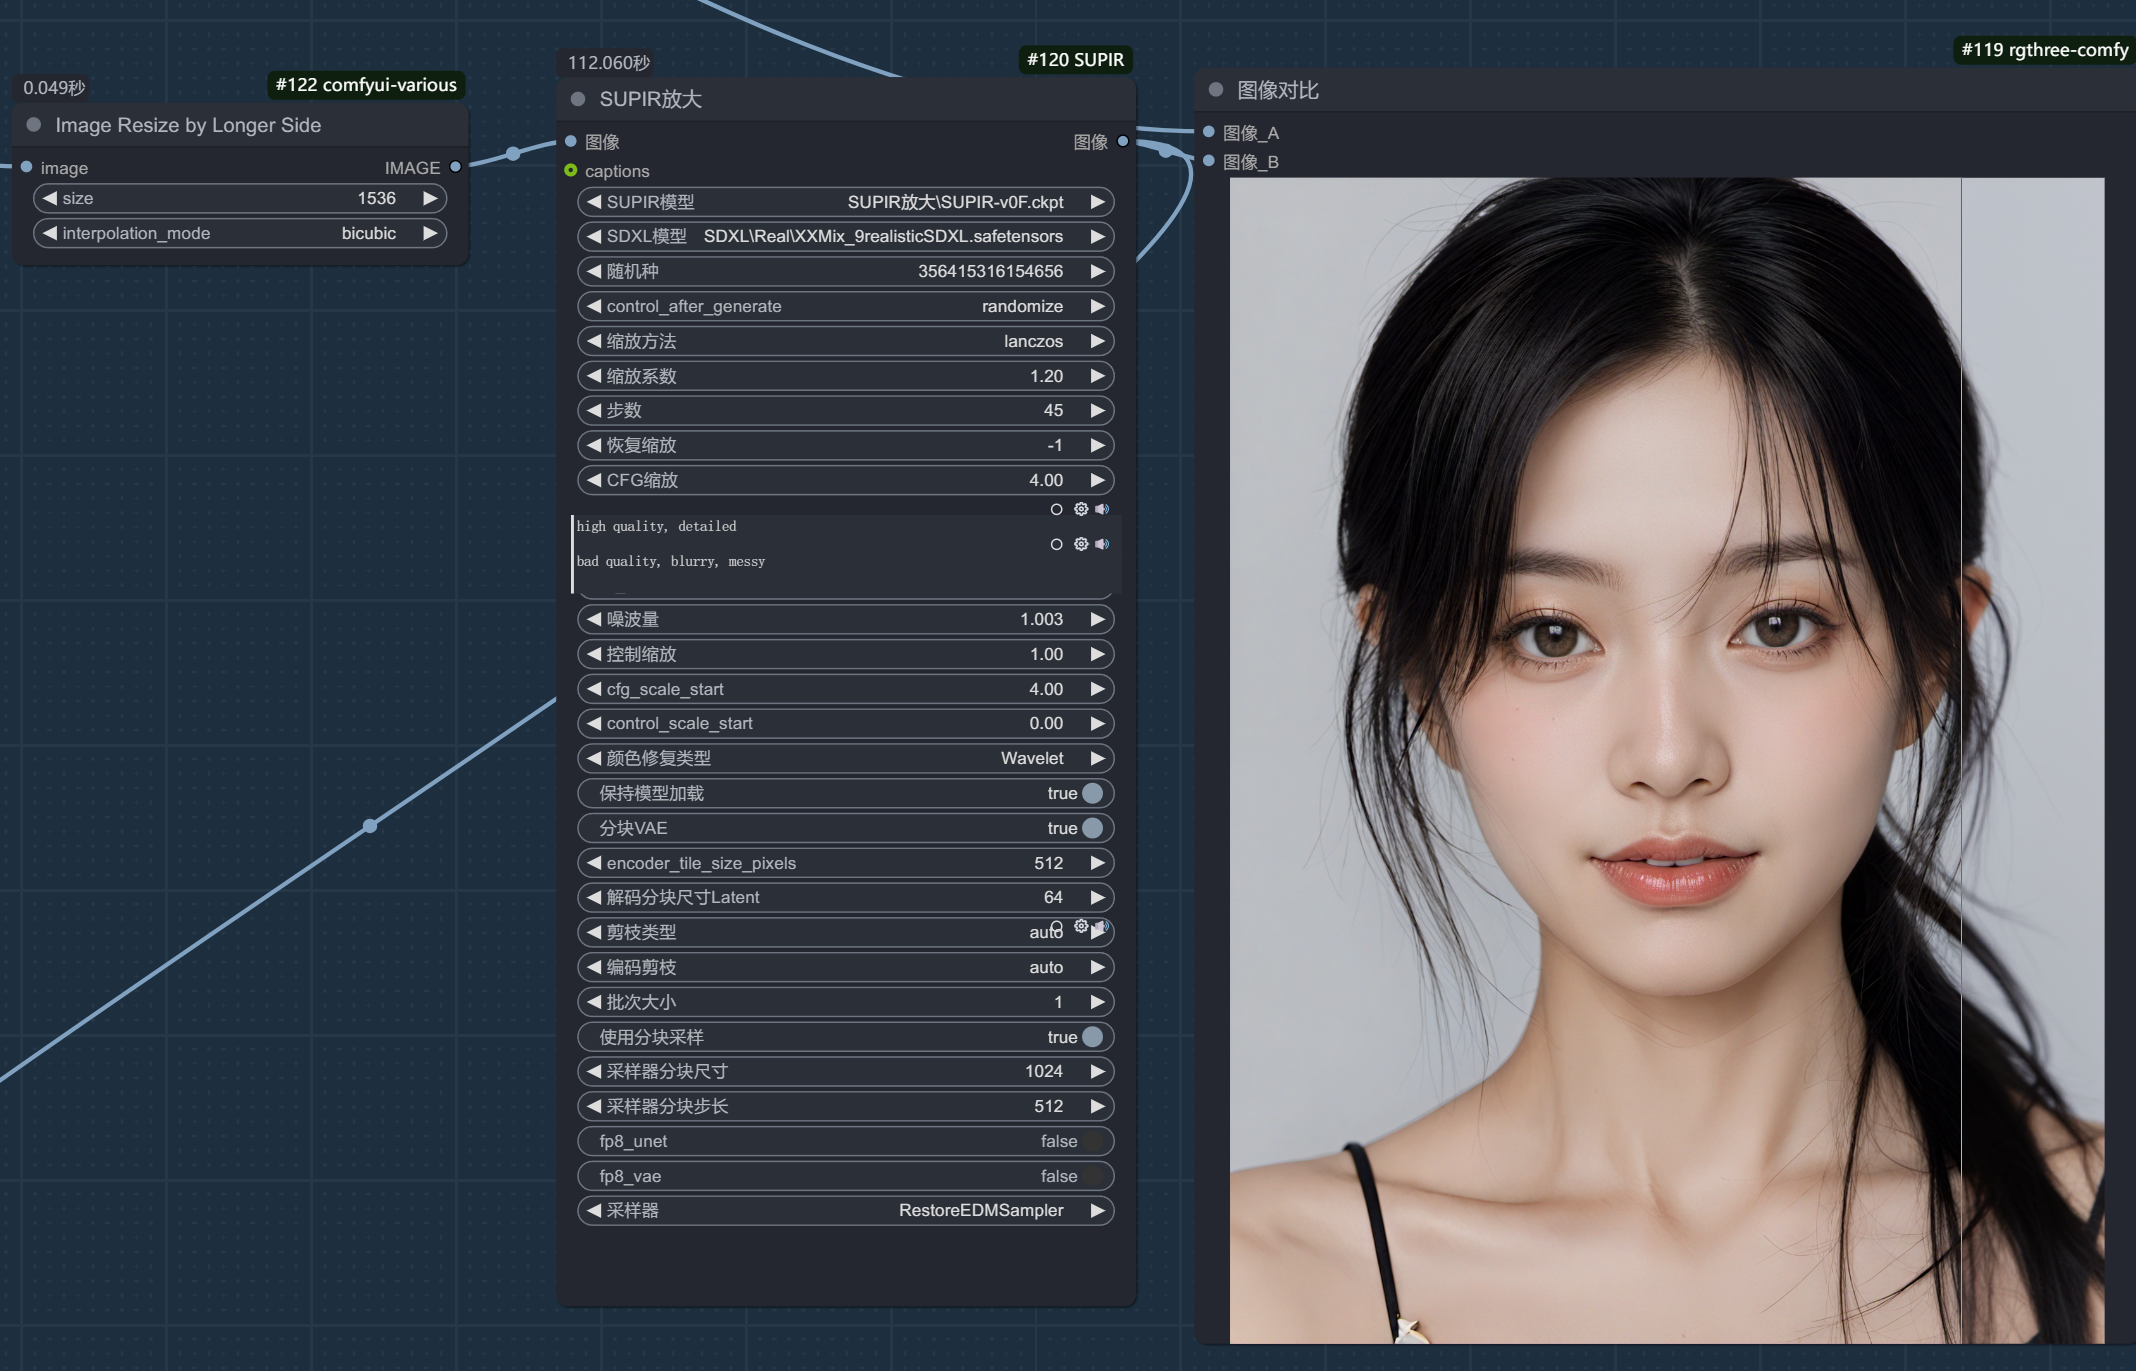
Task: Click the circle icon beside the positive prompt
Action: (x=1056, y=510)
